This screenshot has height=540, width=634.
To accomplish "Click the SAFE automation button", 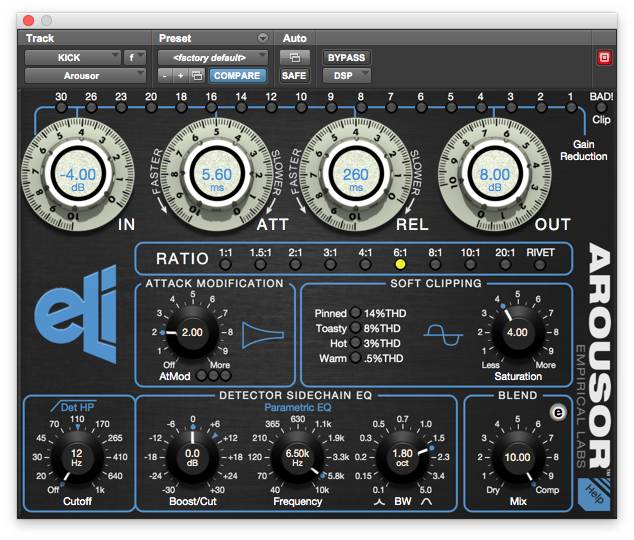I will [294, 76].
